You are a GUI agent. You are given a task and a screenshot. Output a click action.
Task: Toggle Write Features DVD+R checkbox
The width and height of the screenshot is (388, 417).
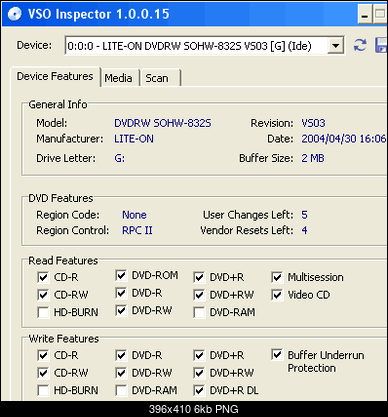199,355
